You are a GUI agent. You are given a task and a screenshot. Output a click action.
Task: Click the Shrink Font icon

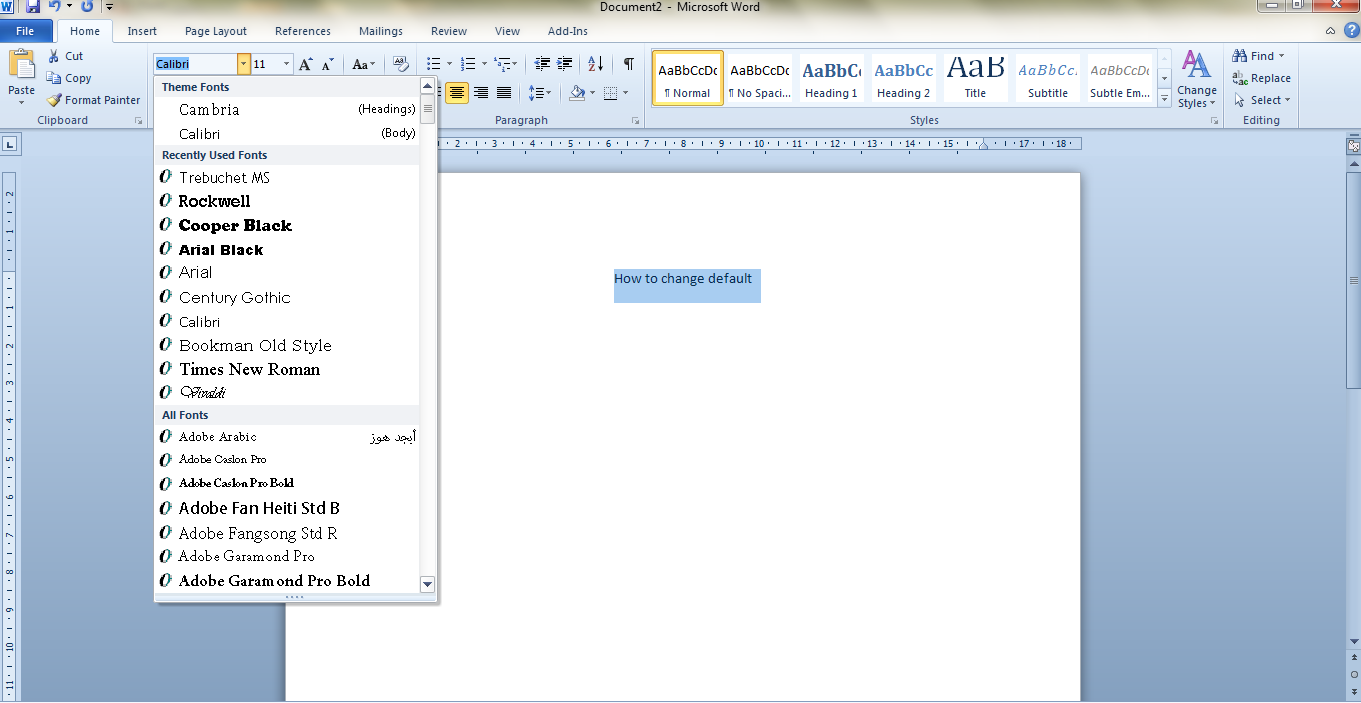click(x=328, y=64)
